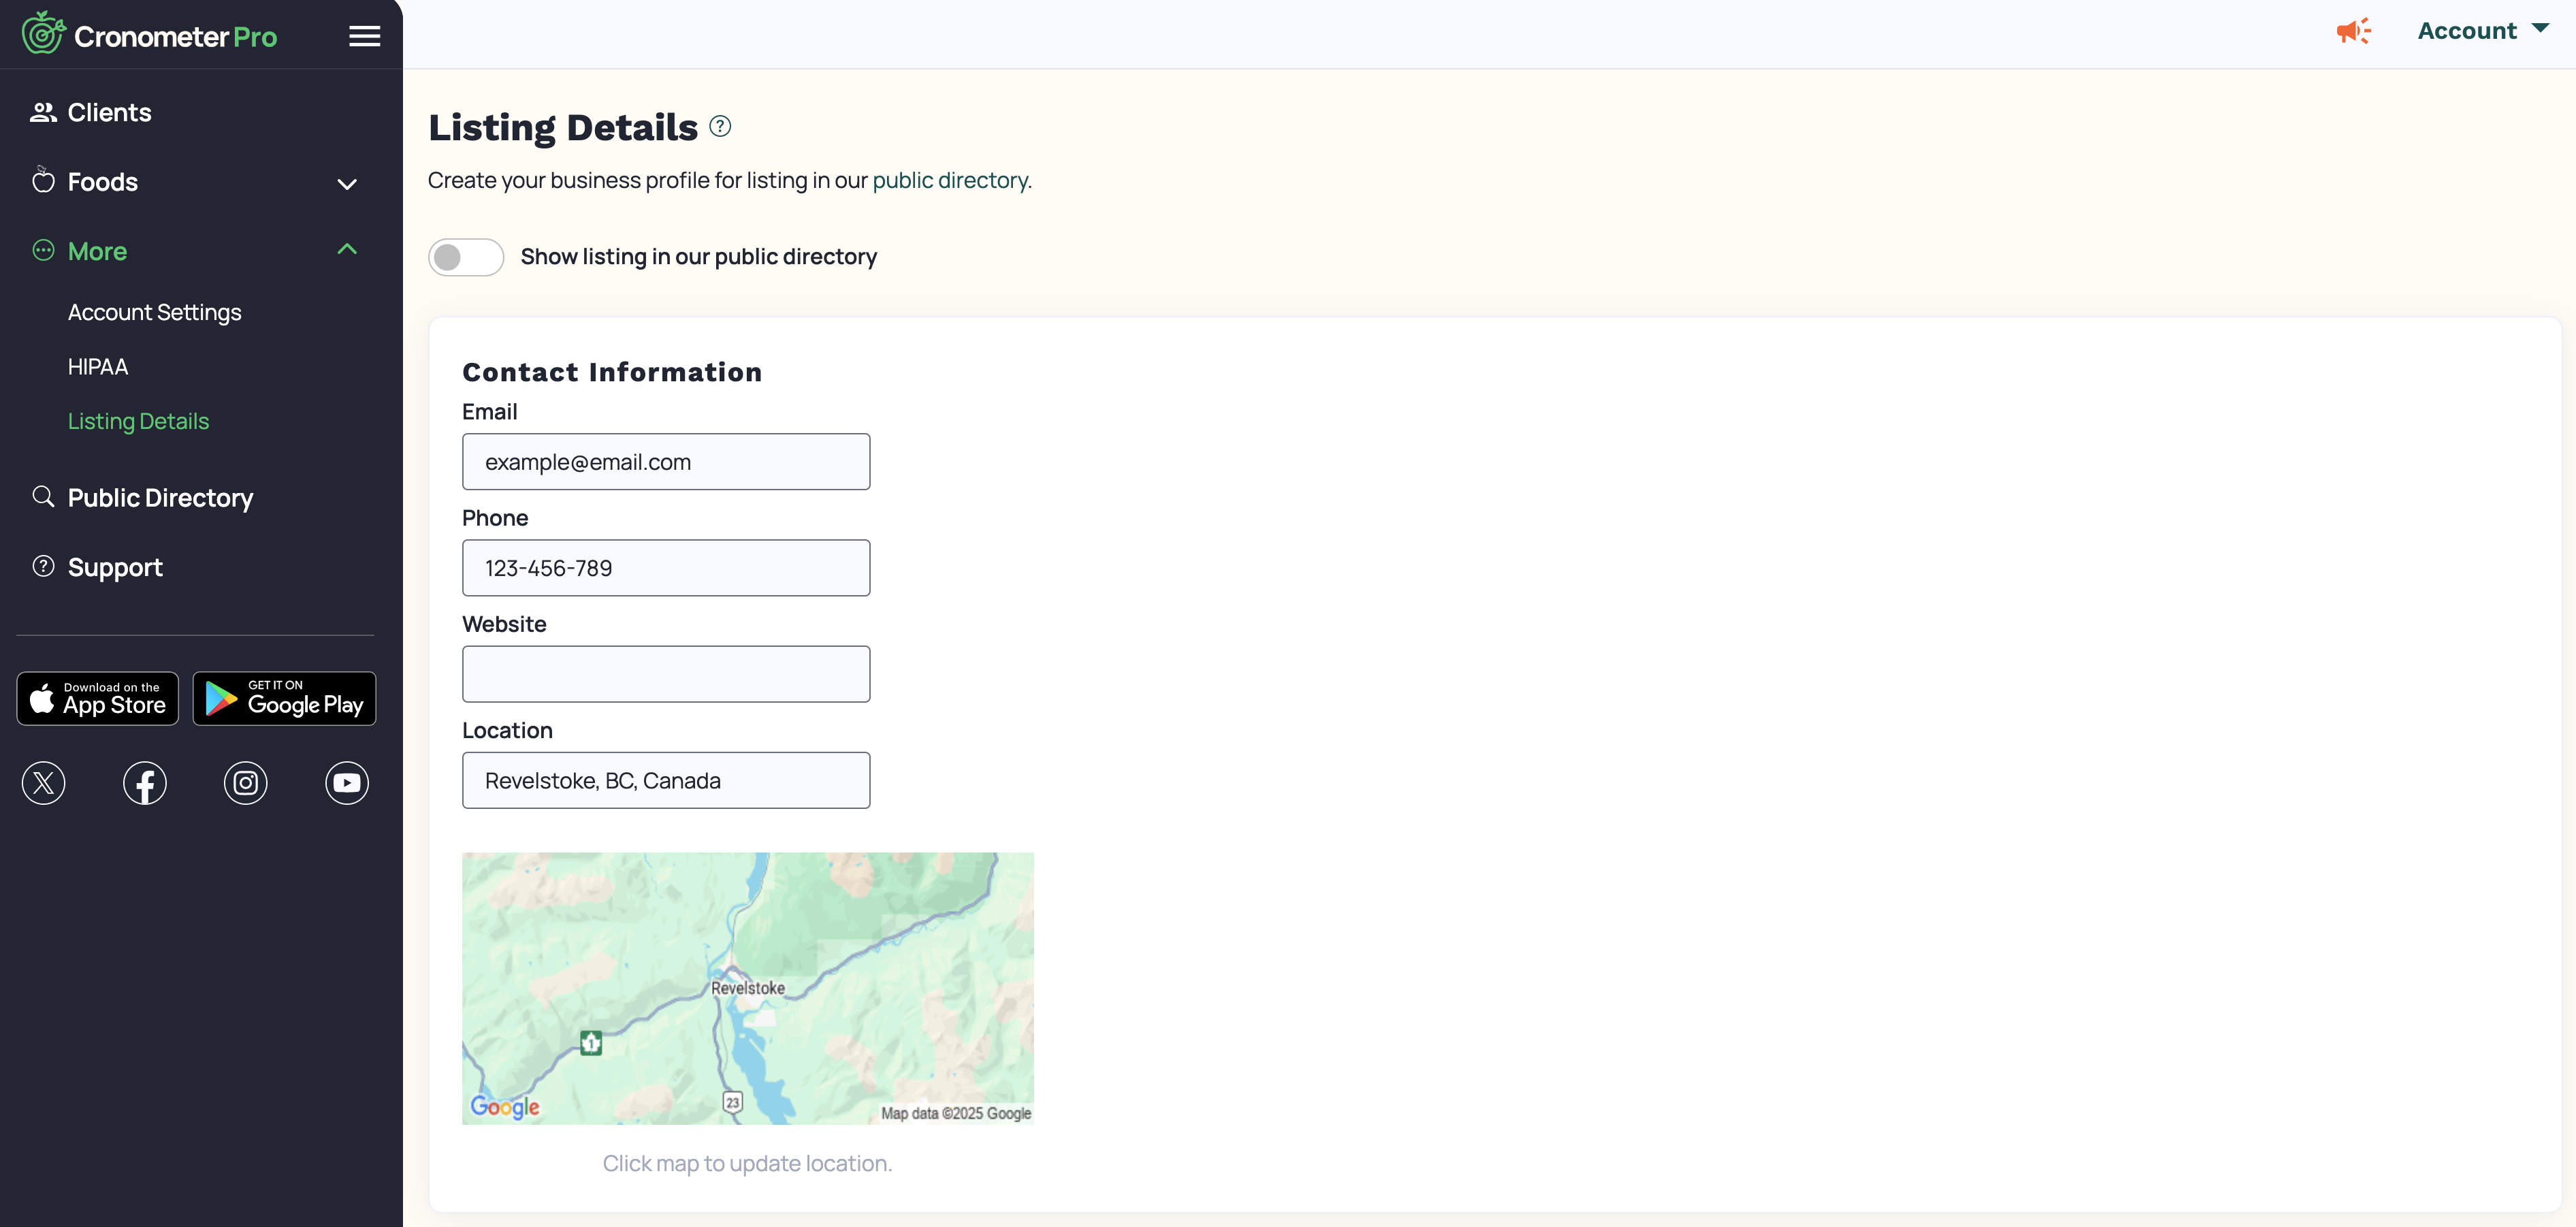
Task: Click the Support question mark icon
Action: [43, 566]
